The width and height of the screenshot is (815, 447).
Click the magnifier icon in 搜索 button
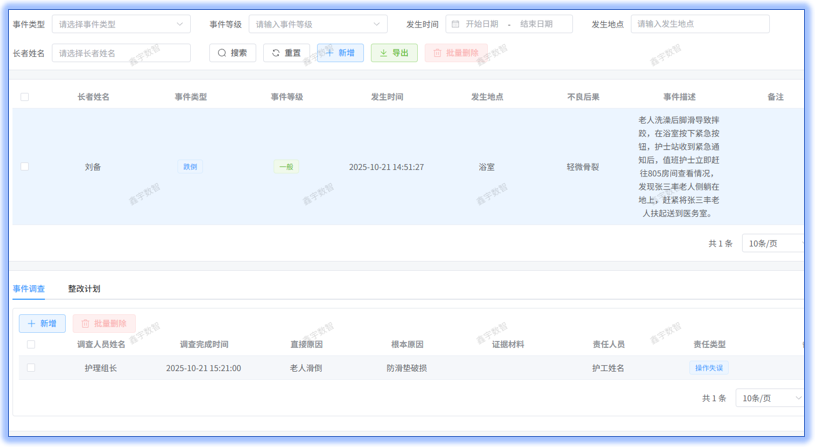[x=222, y=53]
